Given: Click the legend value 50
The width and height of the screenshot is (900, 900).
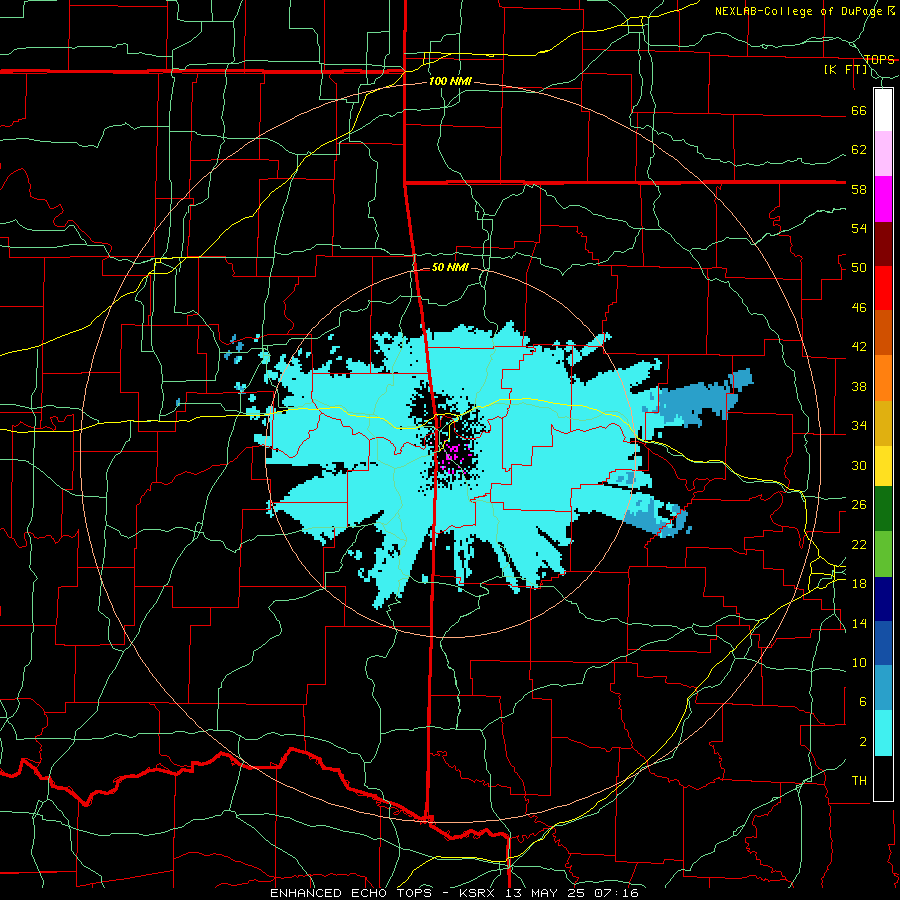Looking at the screenshot, I should [859, 268].
